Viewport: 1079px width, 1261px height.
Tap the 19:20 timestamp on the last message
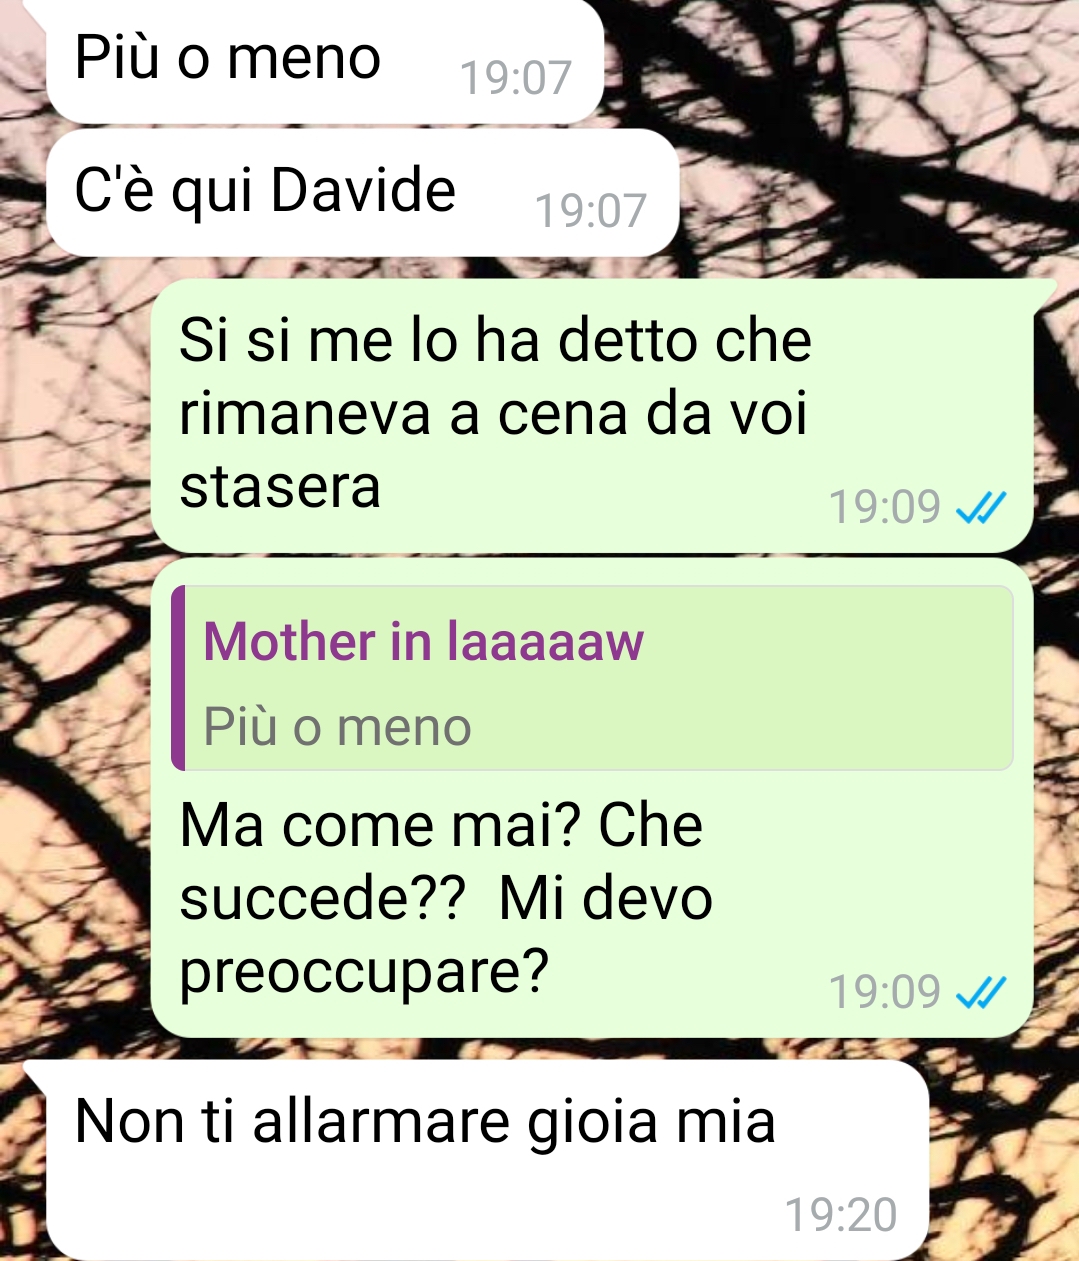point(841,1215)
